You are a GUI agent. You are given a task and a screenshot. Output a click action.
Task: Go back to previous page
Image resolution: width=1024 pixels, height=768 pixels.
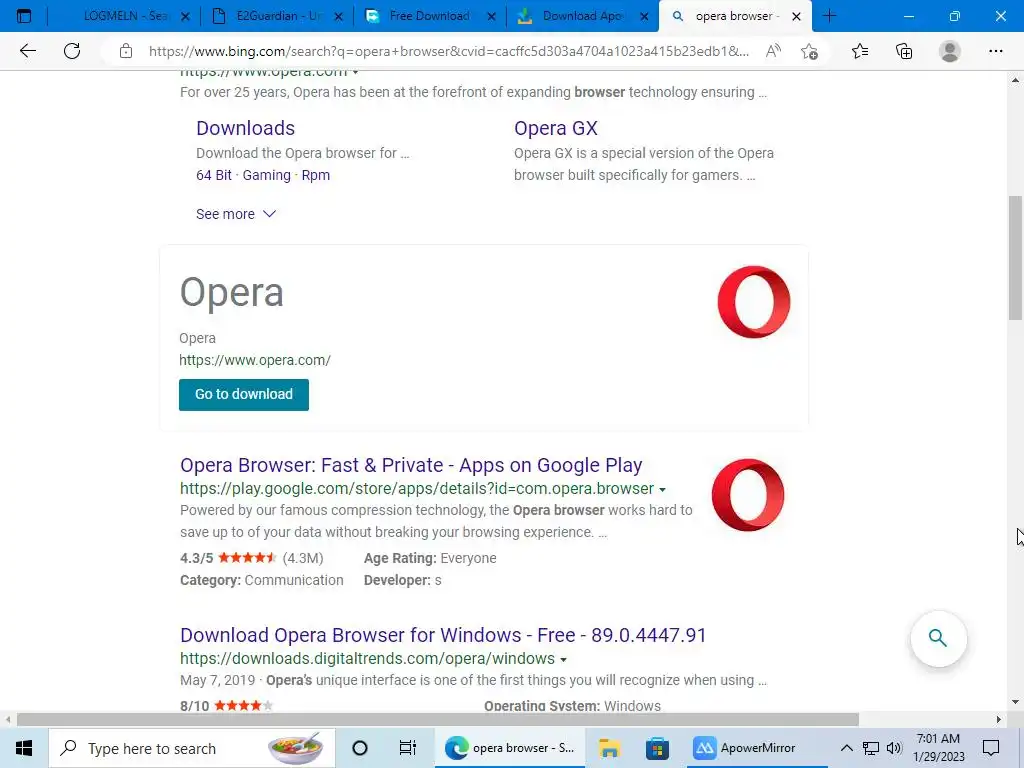[x=27, y=51]
